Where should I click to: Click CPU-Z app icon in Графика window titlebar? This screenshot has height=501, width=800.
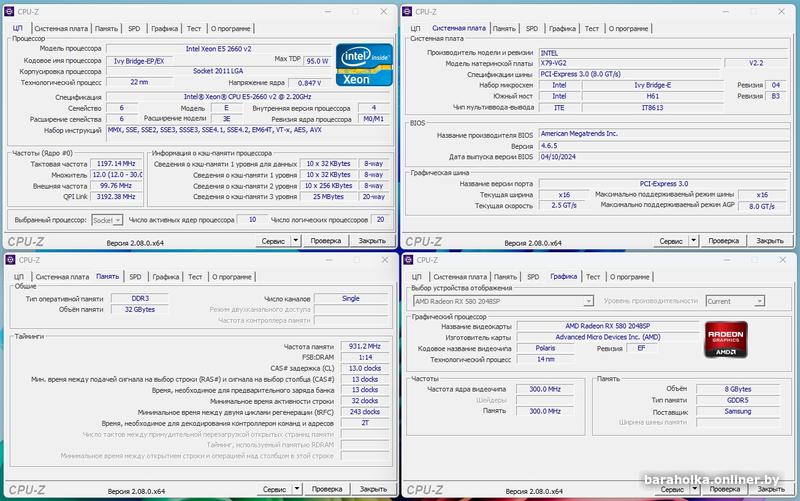point(408,260)
